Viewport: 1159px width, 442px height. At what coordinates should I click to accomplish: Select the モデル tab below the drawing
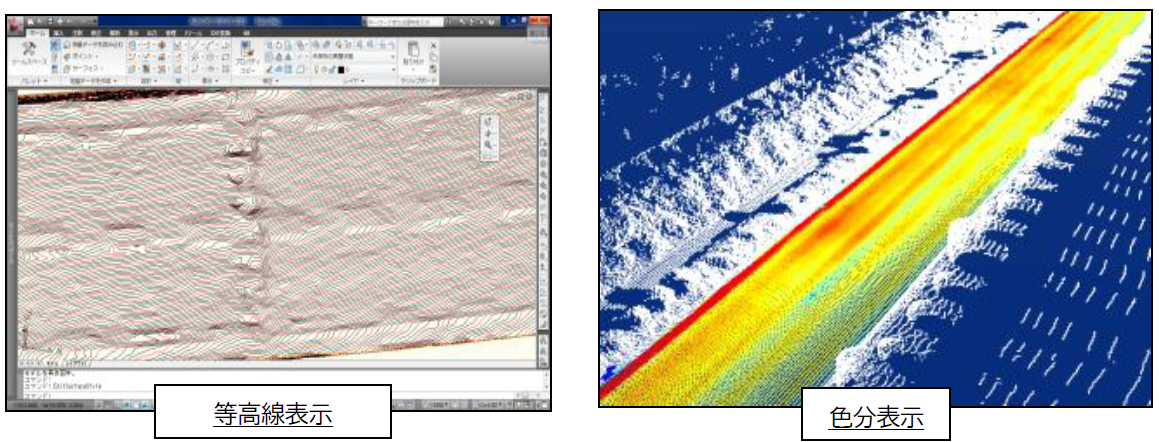tap(52, 364)
